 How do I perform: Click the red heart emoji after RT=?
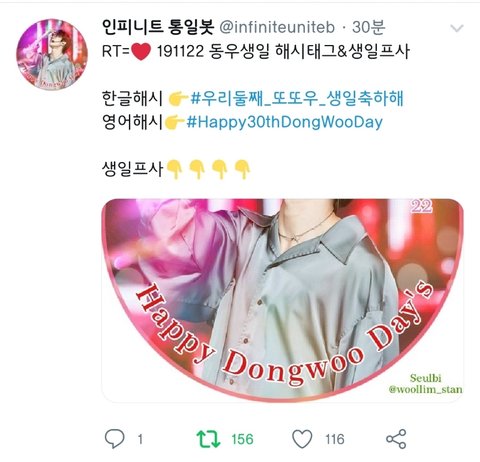[141, 52]
